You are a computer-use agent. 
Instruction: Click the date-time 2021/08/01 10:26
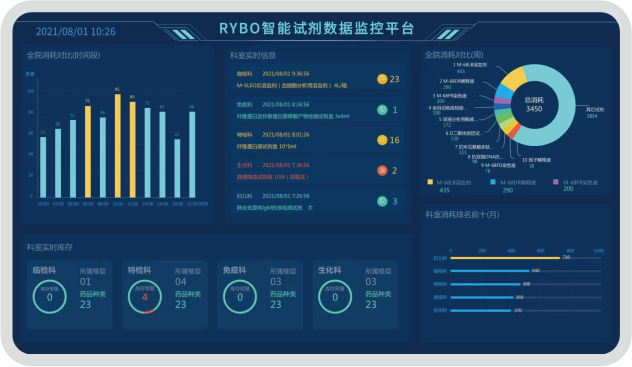click(76, 32)
